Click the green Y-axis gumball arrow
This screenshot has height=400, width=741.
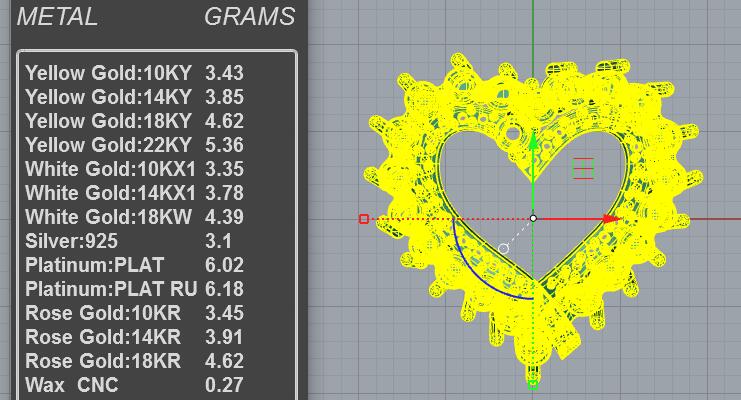coord(534,141)
